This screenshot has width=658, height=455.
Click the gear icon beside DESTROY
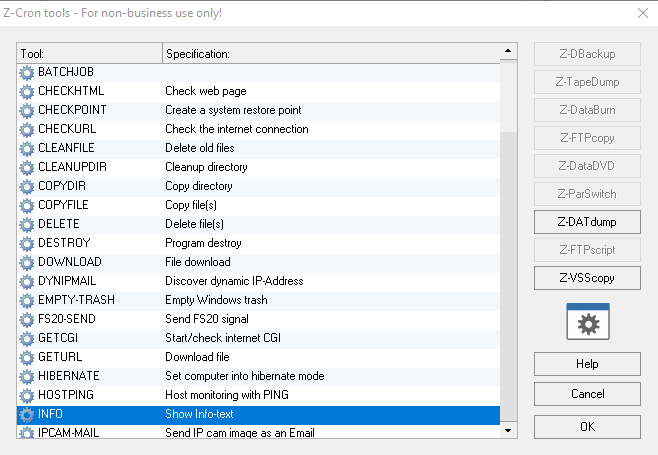point(26,243)
